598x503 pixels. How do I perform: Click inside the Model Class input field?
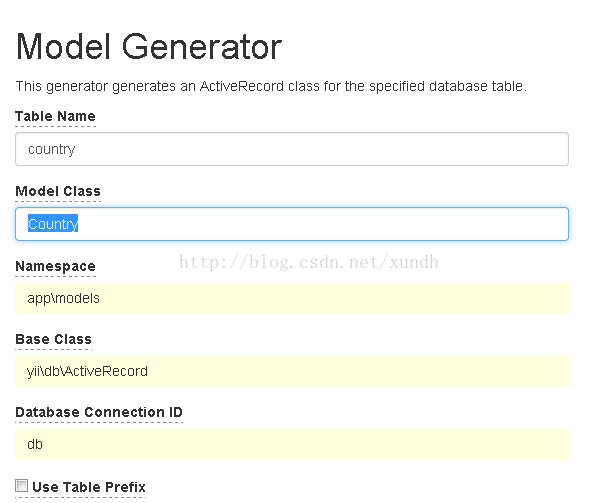pos(292,224)
